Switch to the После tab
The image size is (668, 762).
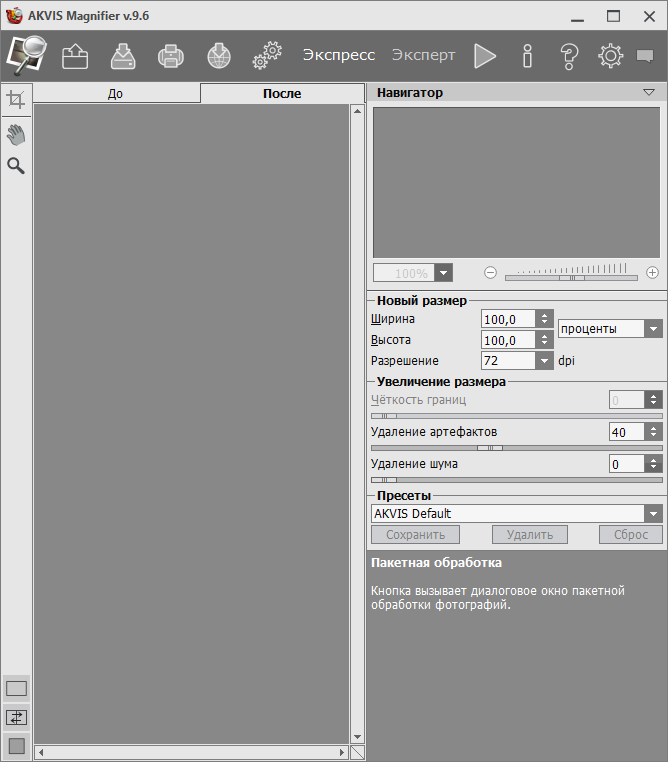click(x=282, y=93)
